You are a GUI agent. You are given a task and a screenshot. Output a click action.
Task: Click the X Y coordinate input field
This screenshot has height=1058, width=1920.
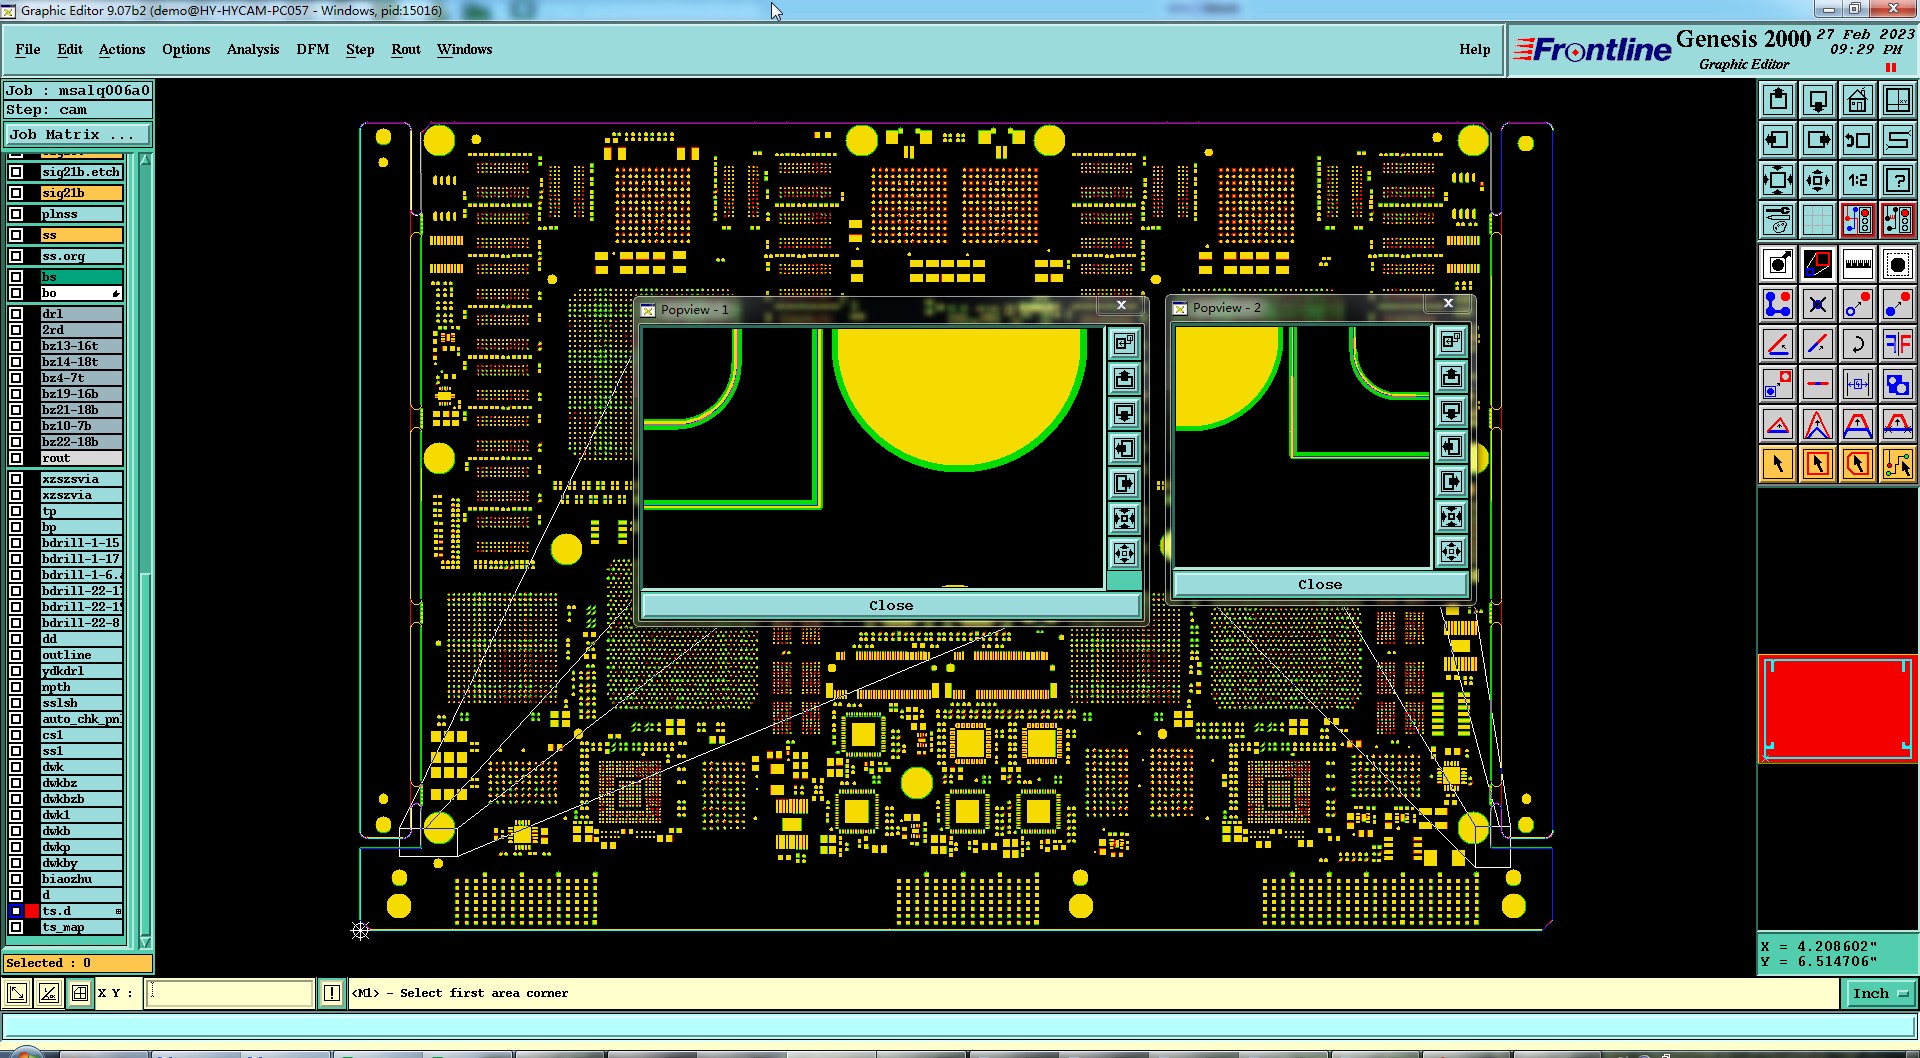click(230, 993)
